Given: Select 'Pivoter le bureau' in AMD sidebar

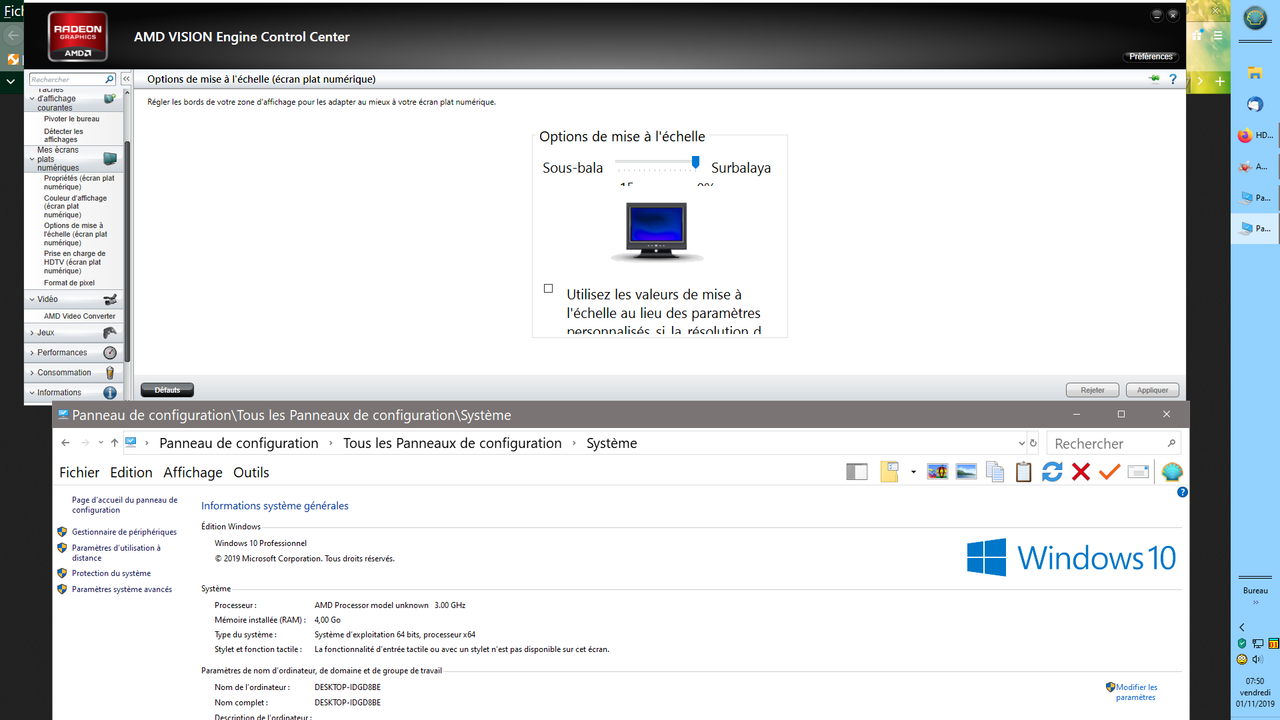Looking at the screenshot, I should tap(72, 119).
